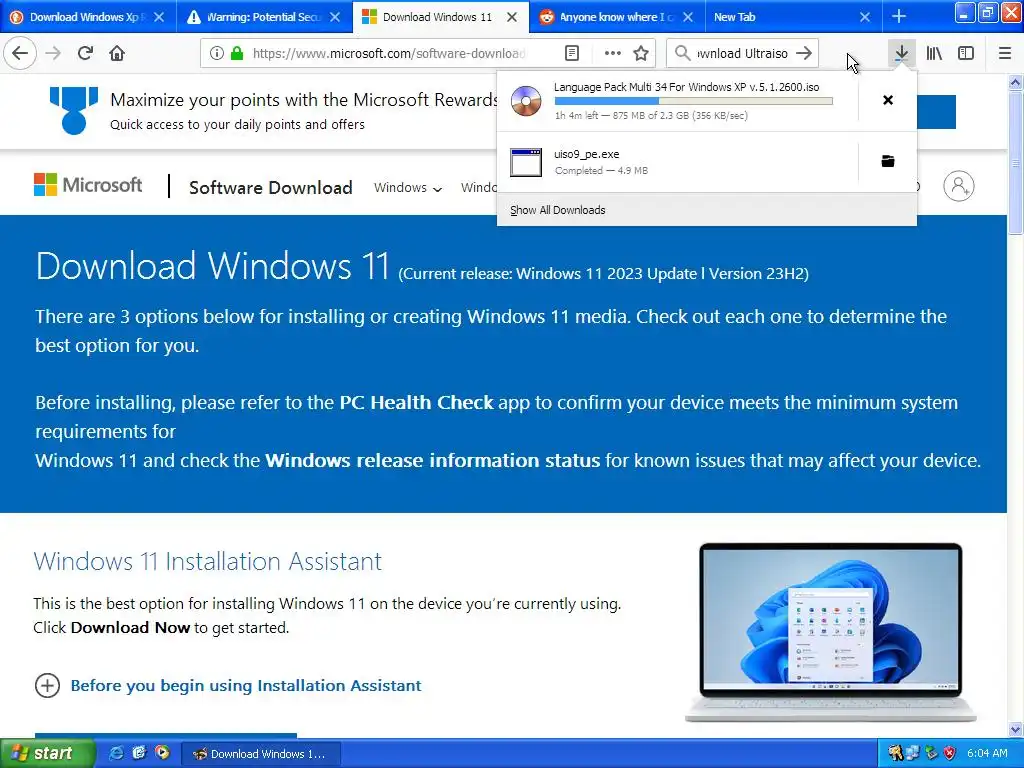Click the red security shield tray icon
This screenshot has height=768, width=1024.
[950, 753]
